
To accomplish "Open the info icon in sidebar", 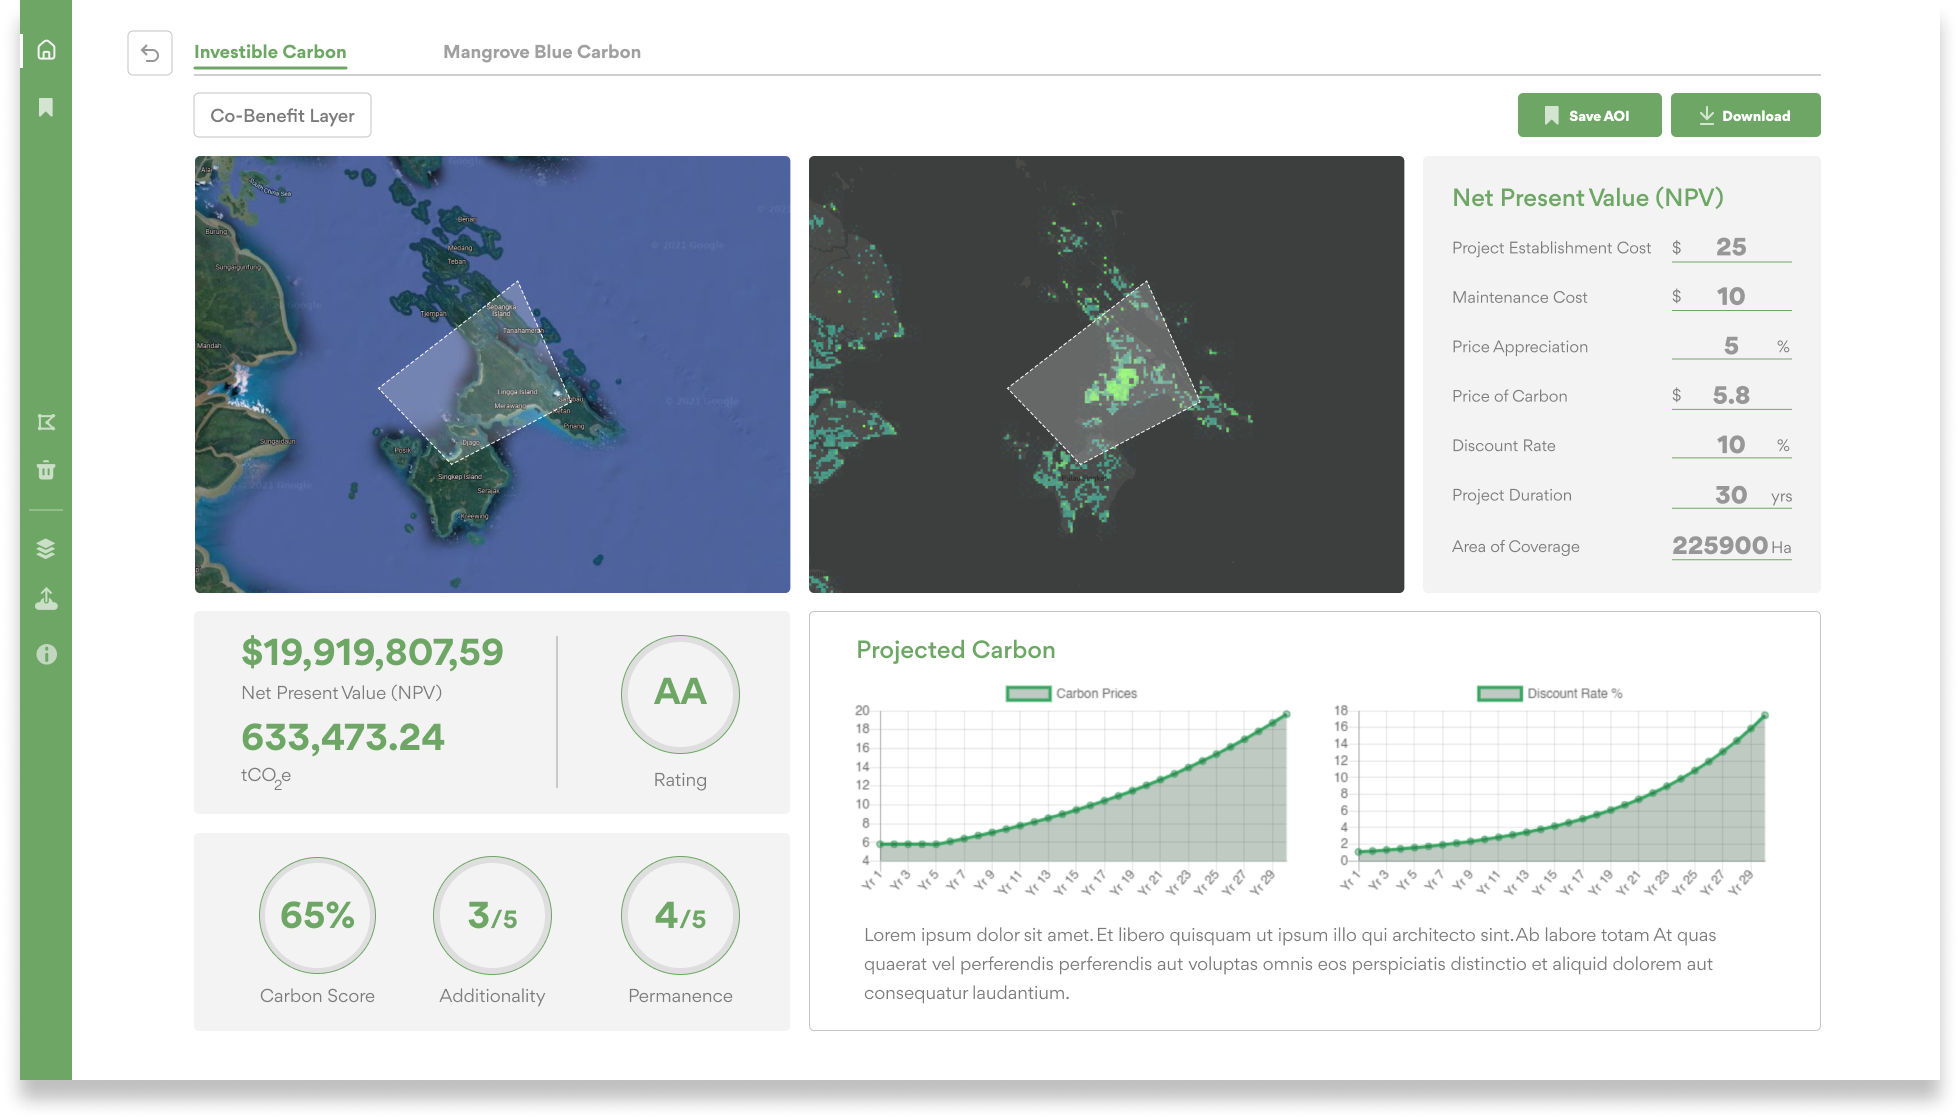I will [x=46, y=654].
